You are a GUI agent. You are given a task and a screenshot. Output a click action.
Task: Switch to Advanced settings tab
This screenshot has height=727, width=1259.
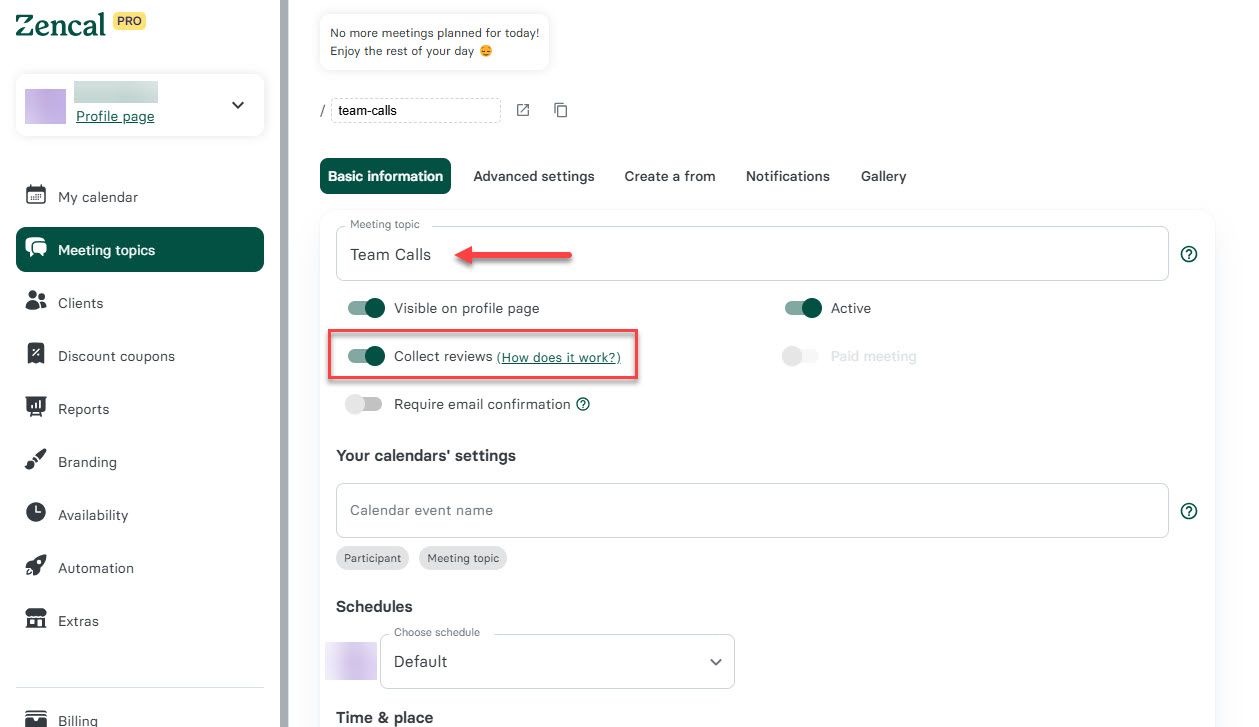(534, 176)
